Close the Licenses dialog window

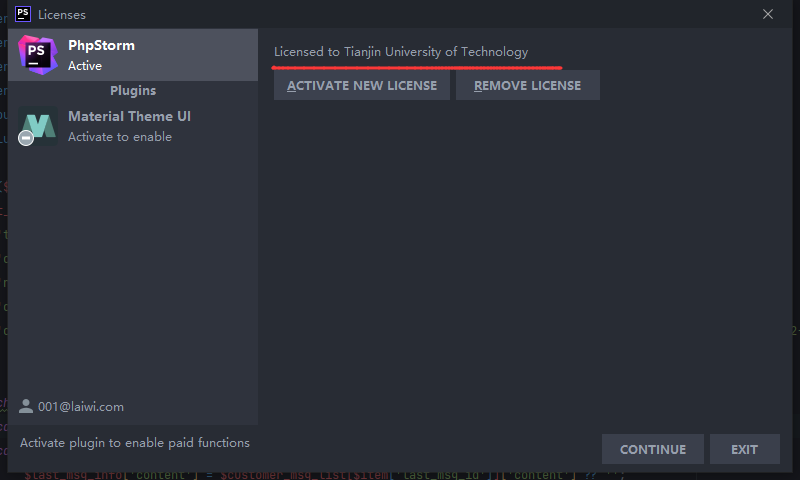(x=768, y=14)
